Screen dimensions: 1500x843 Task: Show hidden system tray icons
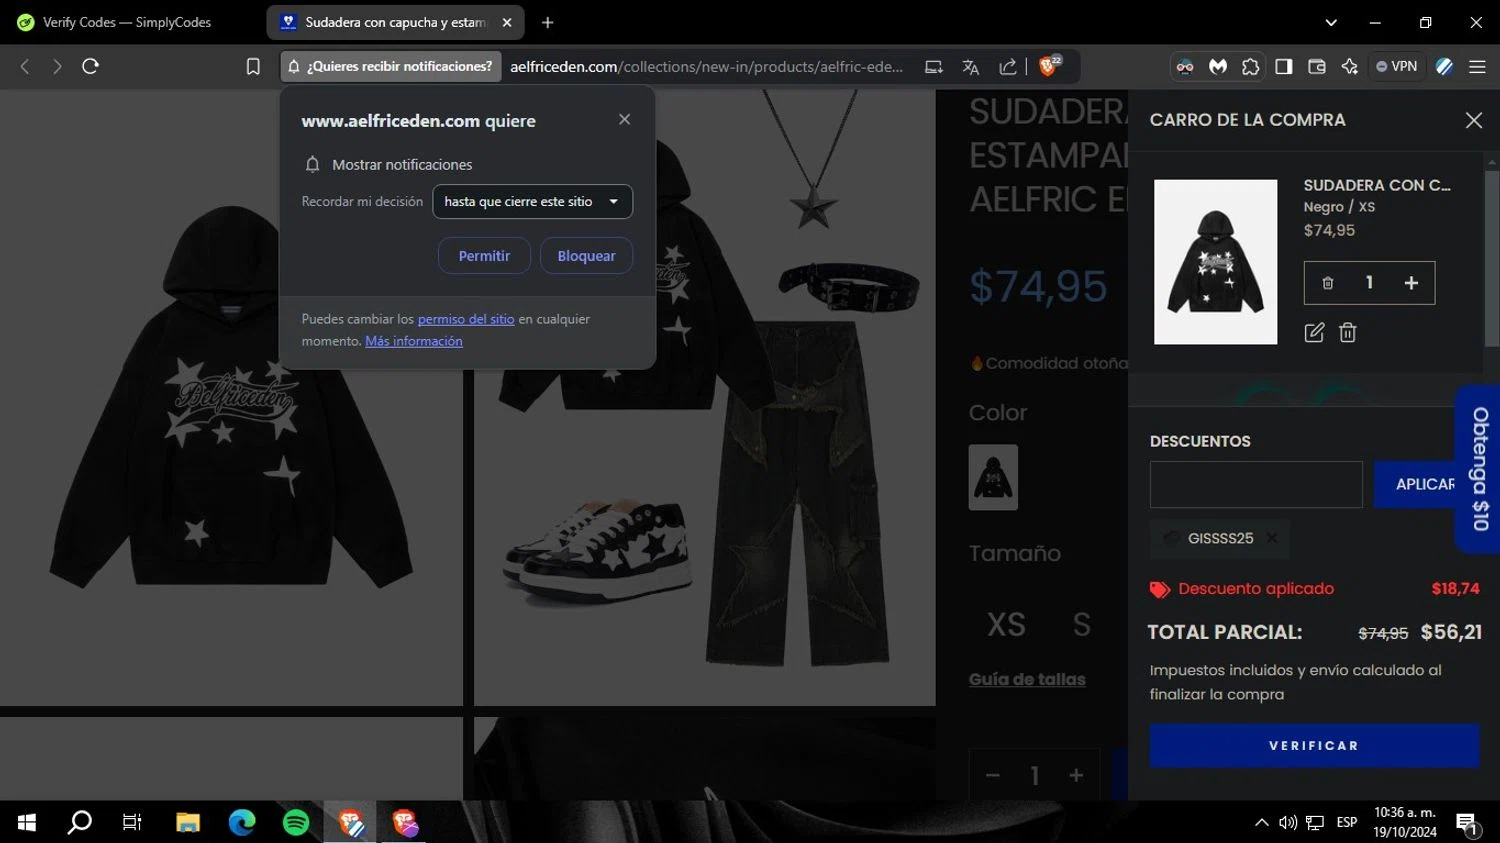coord(1261,822)
